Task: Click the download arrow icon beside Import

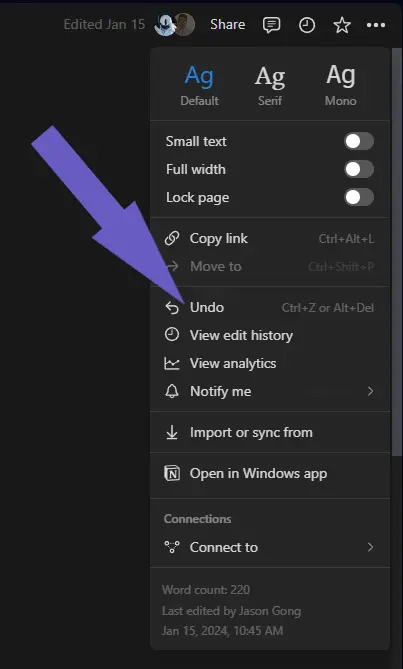Action: (x=172, y=432)
